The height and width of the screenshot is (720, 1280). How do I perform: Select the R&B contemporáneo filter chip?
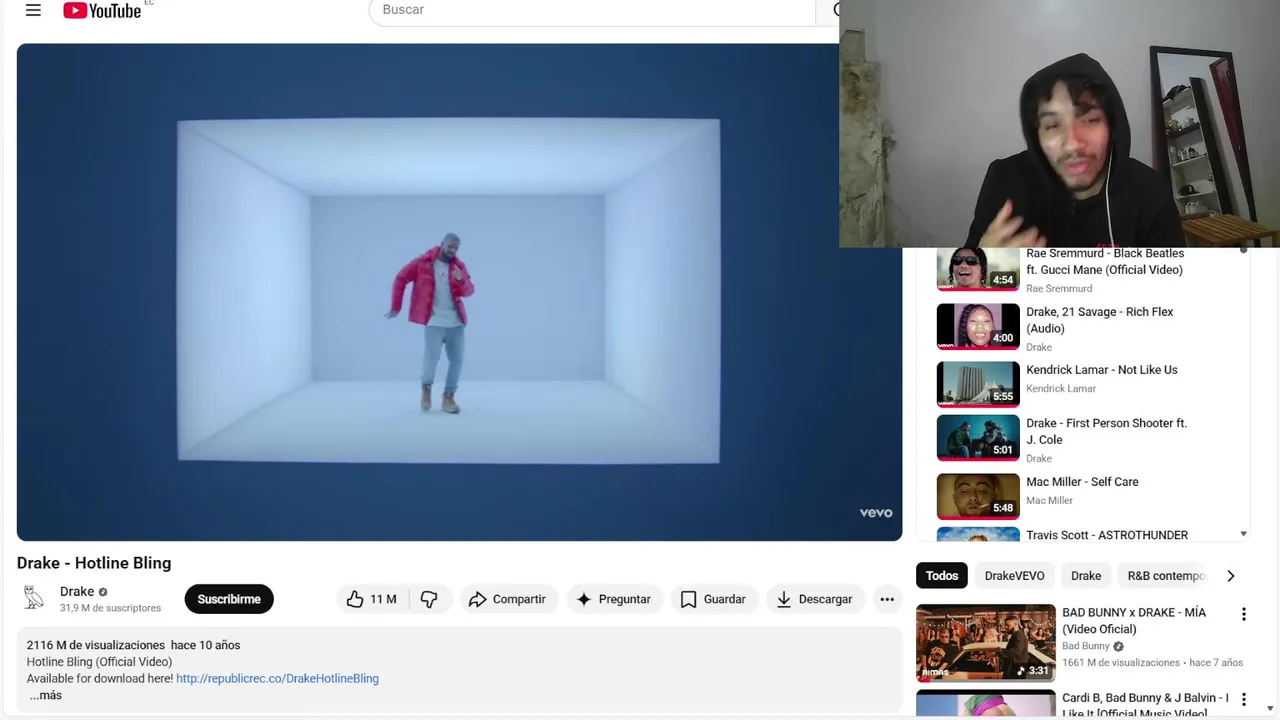click(x=1165, y=576)
